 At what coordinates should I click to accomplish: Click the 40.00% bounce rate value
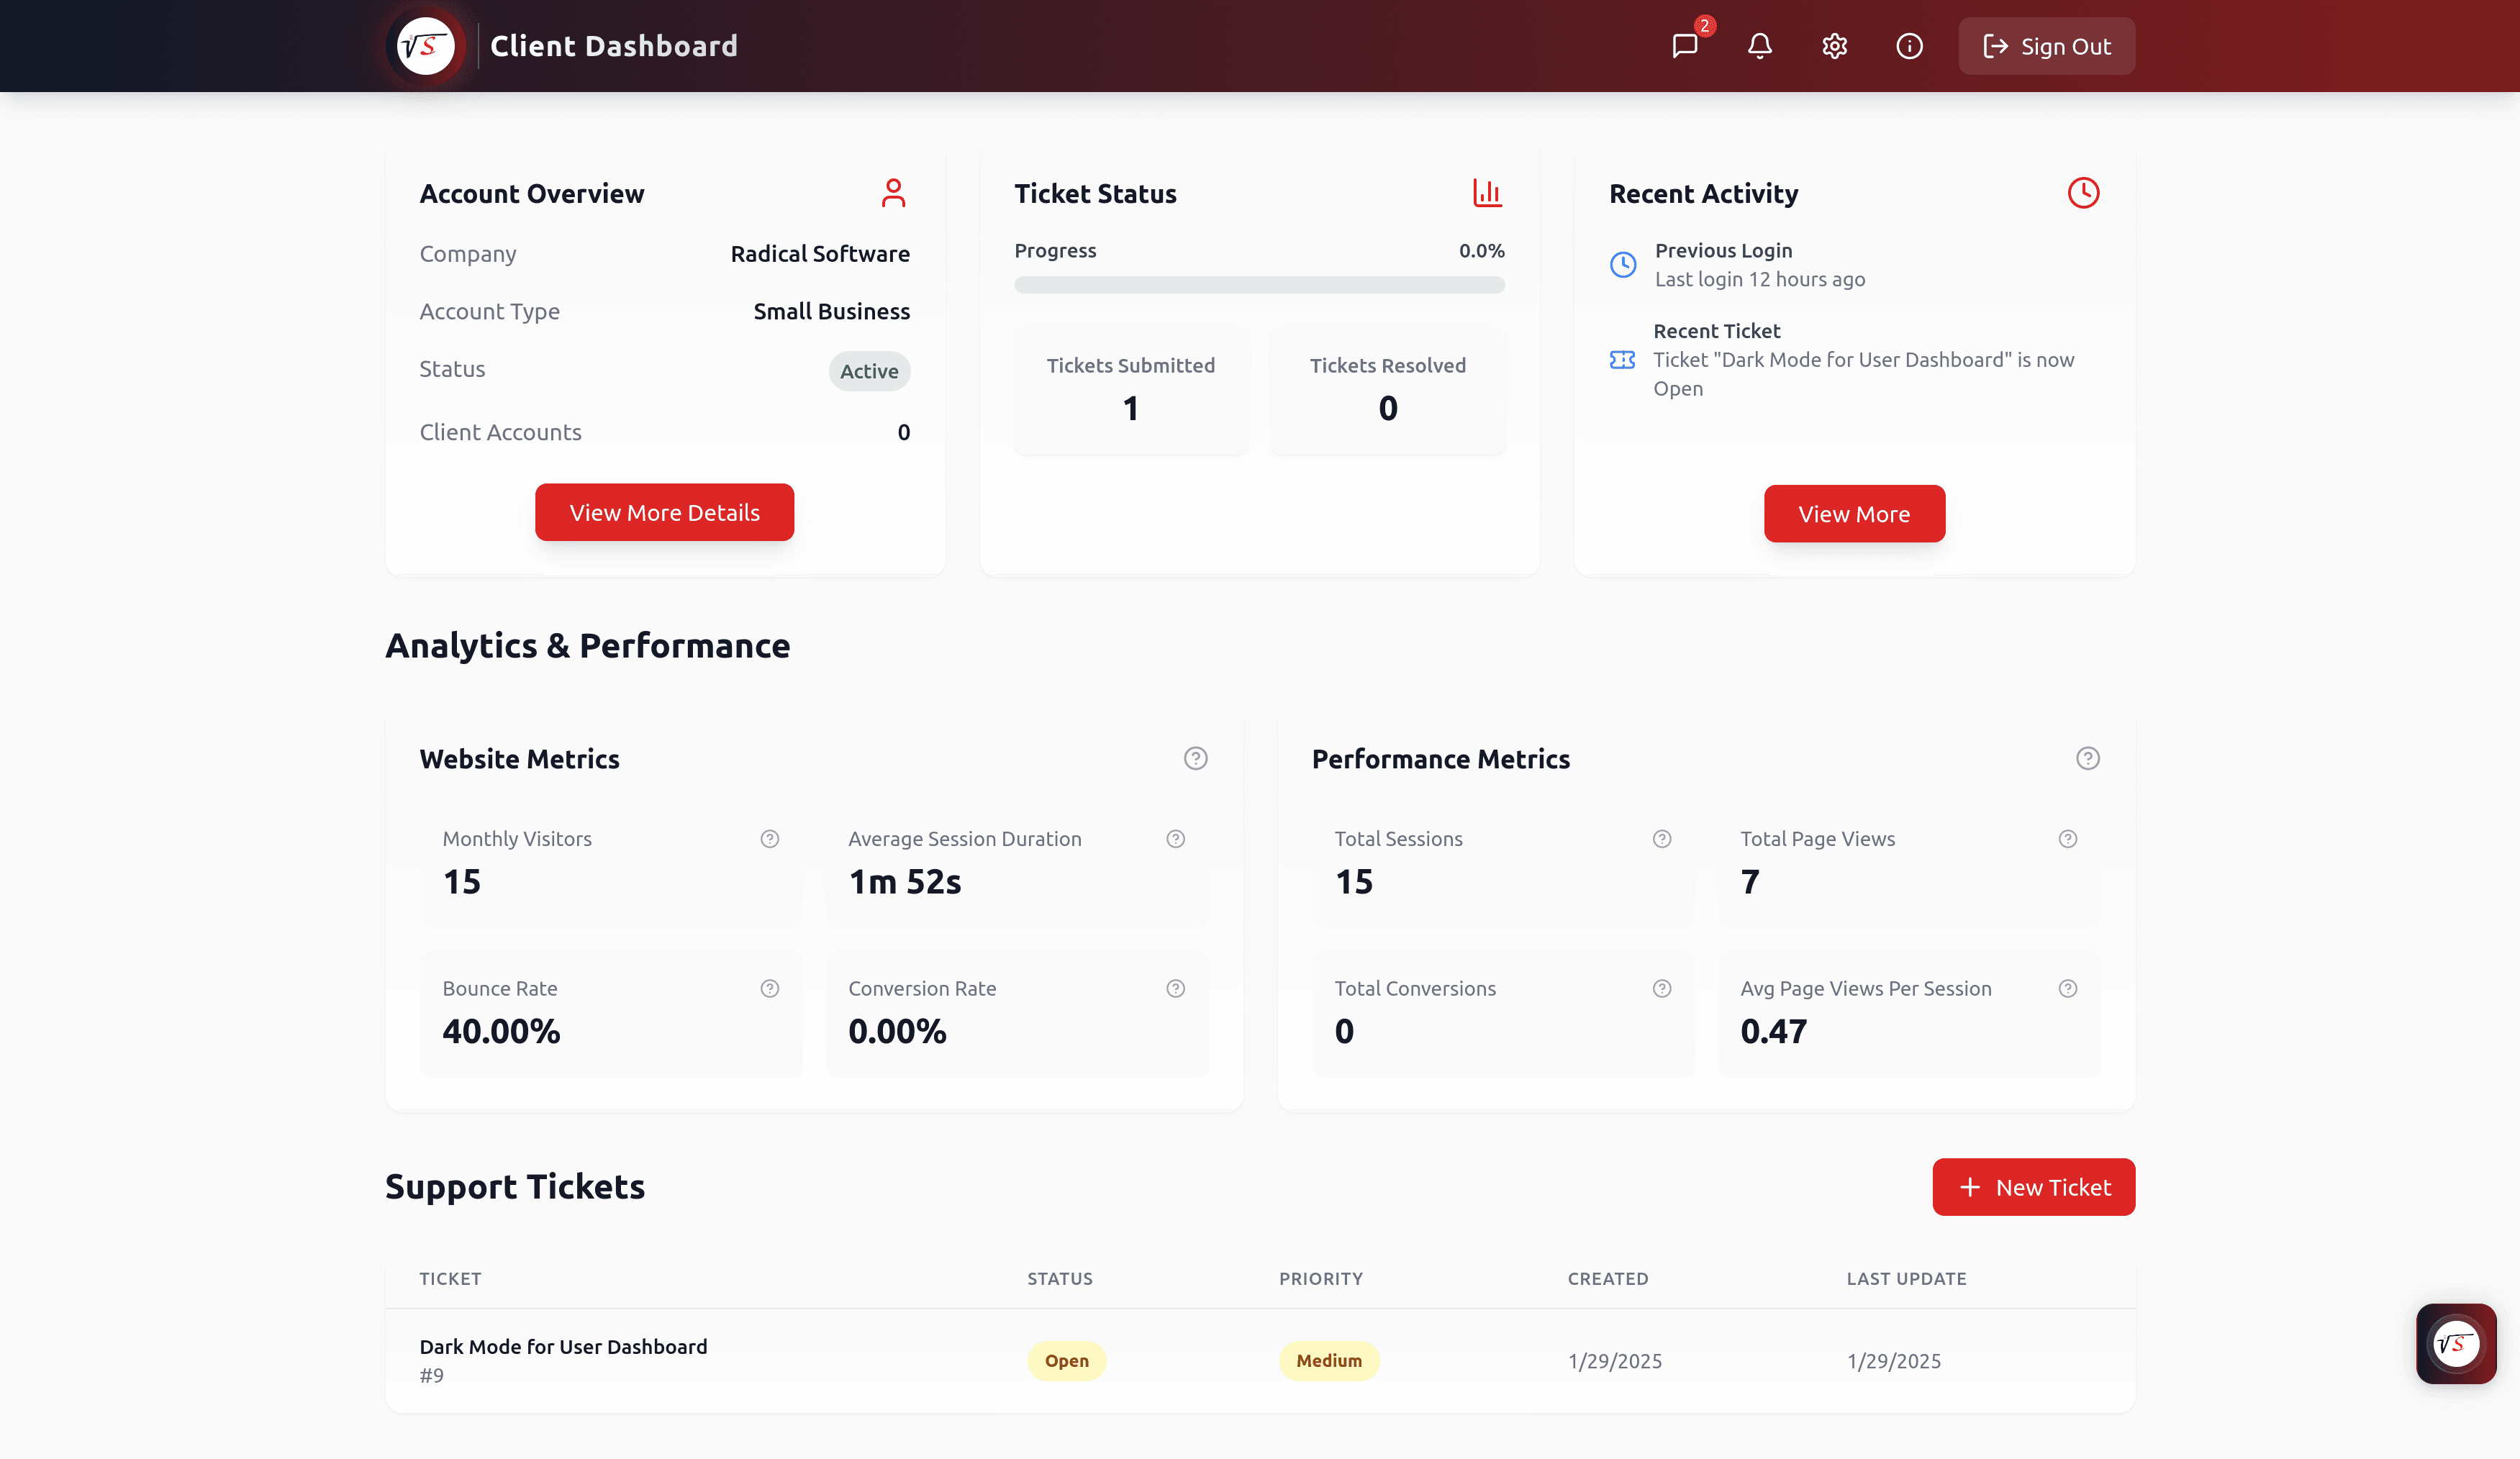point(501,1031)
